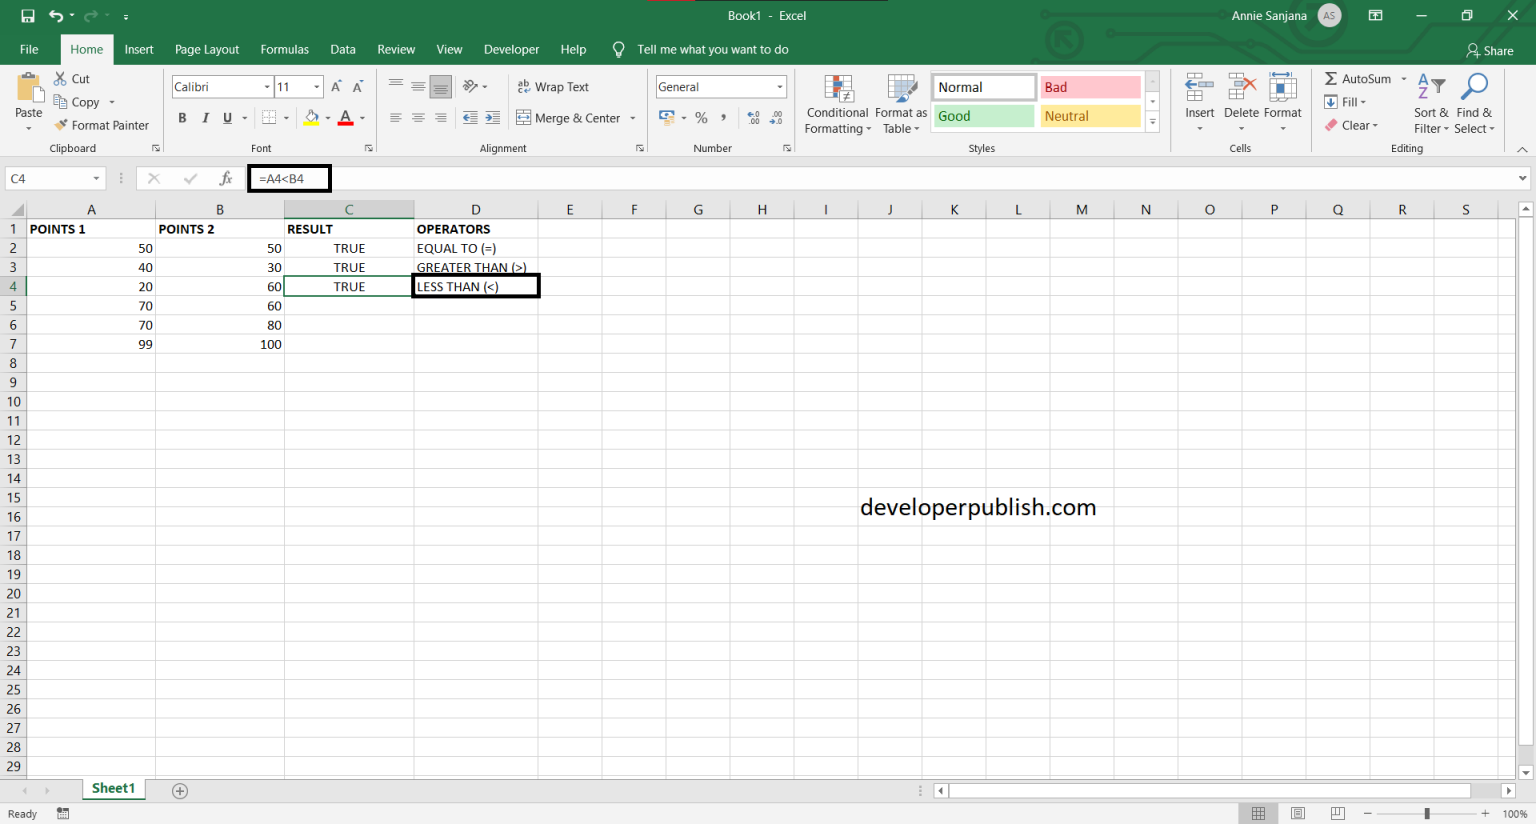Open Find & Select magnifier
The width and height of the screenshot is (1536, 824).
click(x=1474, y=105)
